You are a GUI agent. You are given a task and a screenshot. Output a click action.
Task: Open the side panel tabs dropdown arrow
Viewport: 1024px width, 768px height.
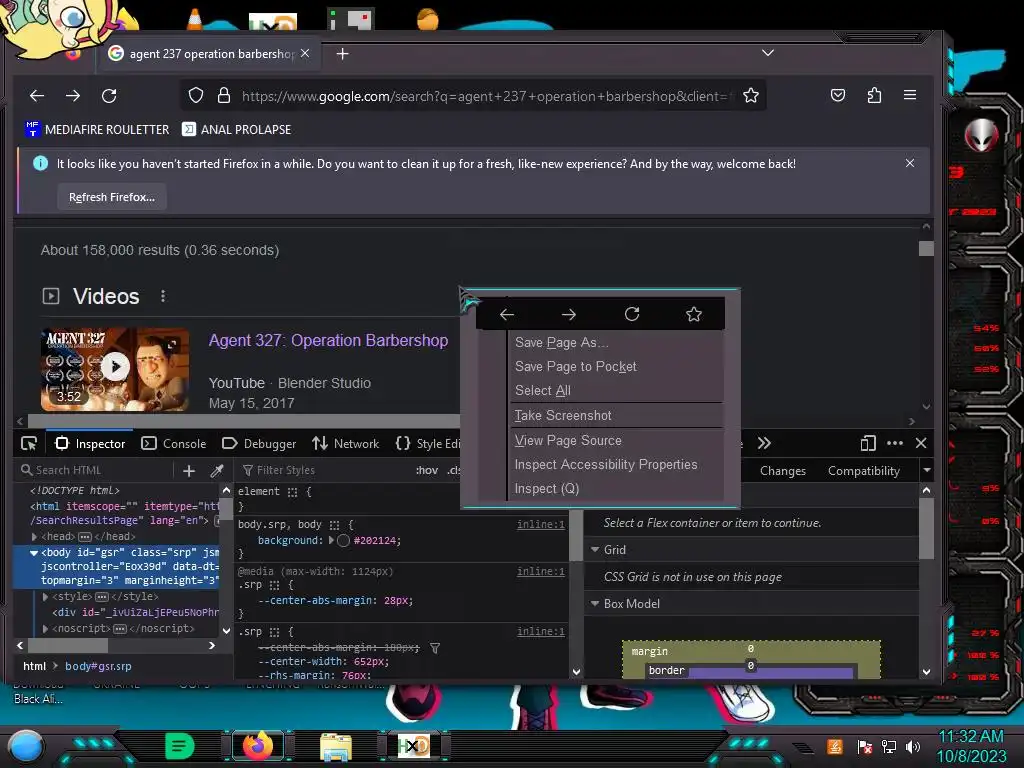[x=926, y=470]
